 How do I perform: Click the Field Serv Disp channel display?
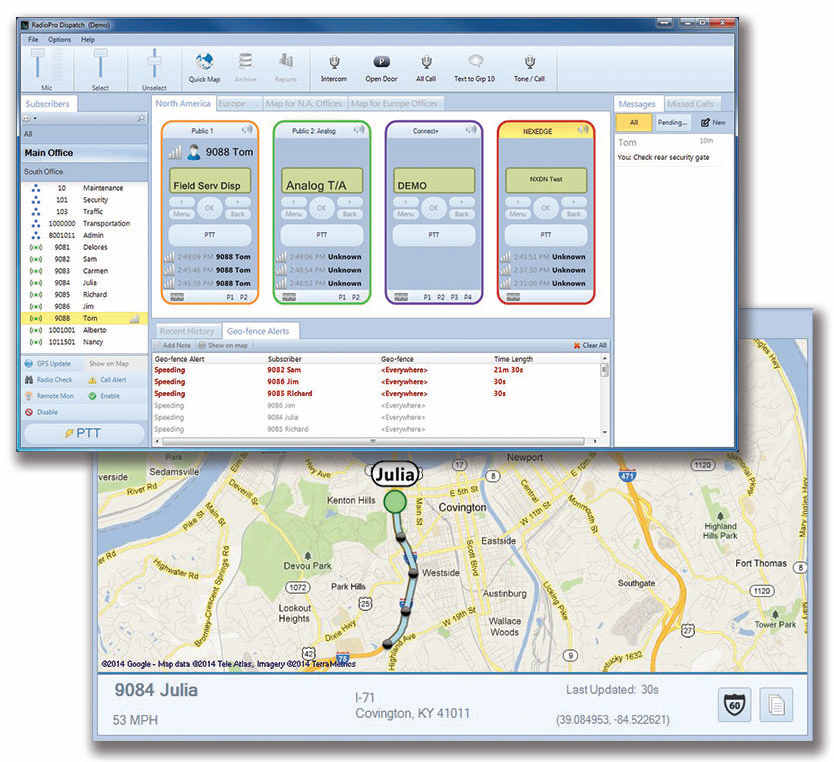210,180
